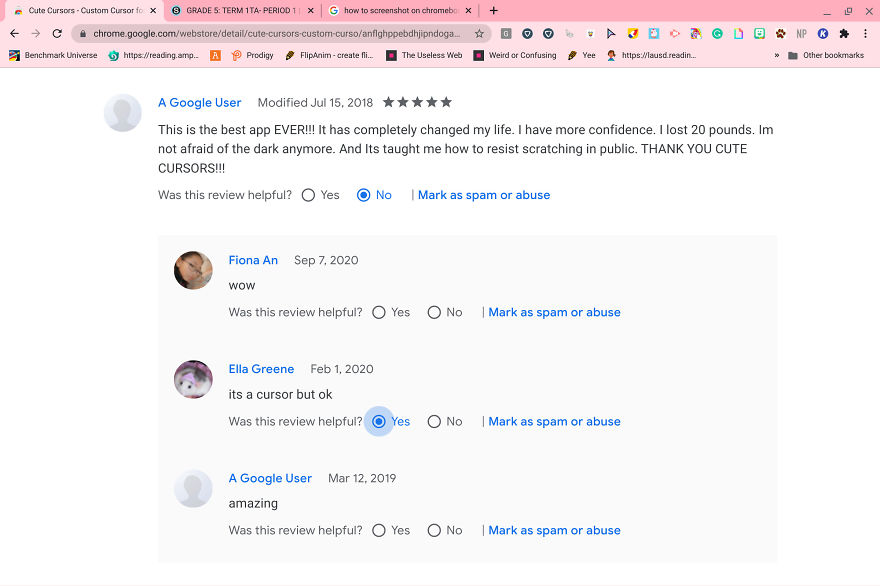Screen dimensions: 880x586
Task: Click the new tab plus button
Action: point(488,10)
